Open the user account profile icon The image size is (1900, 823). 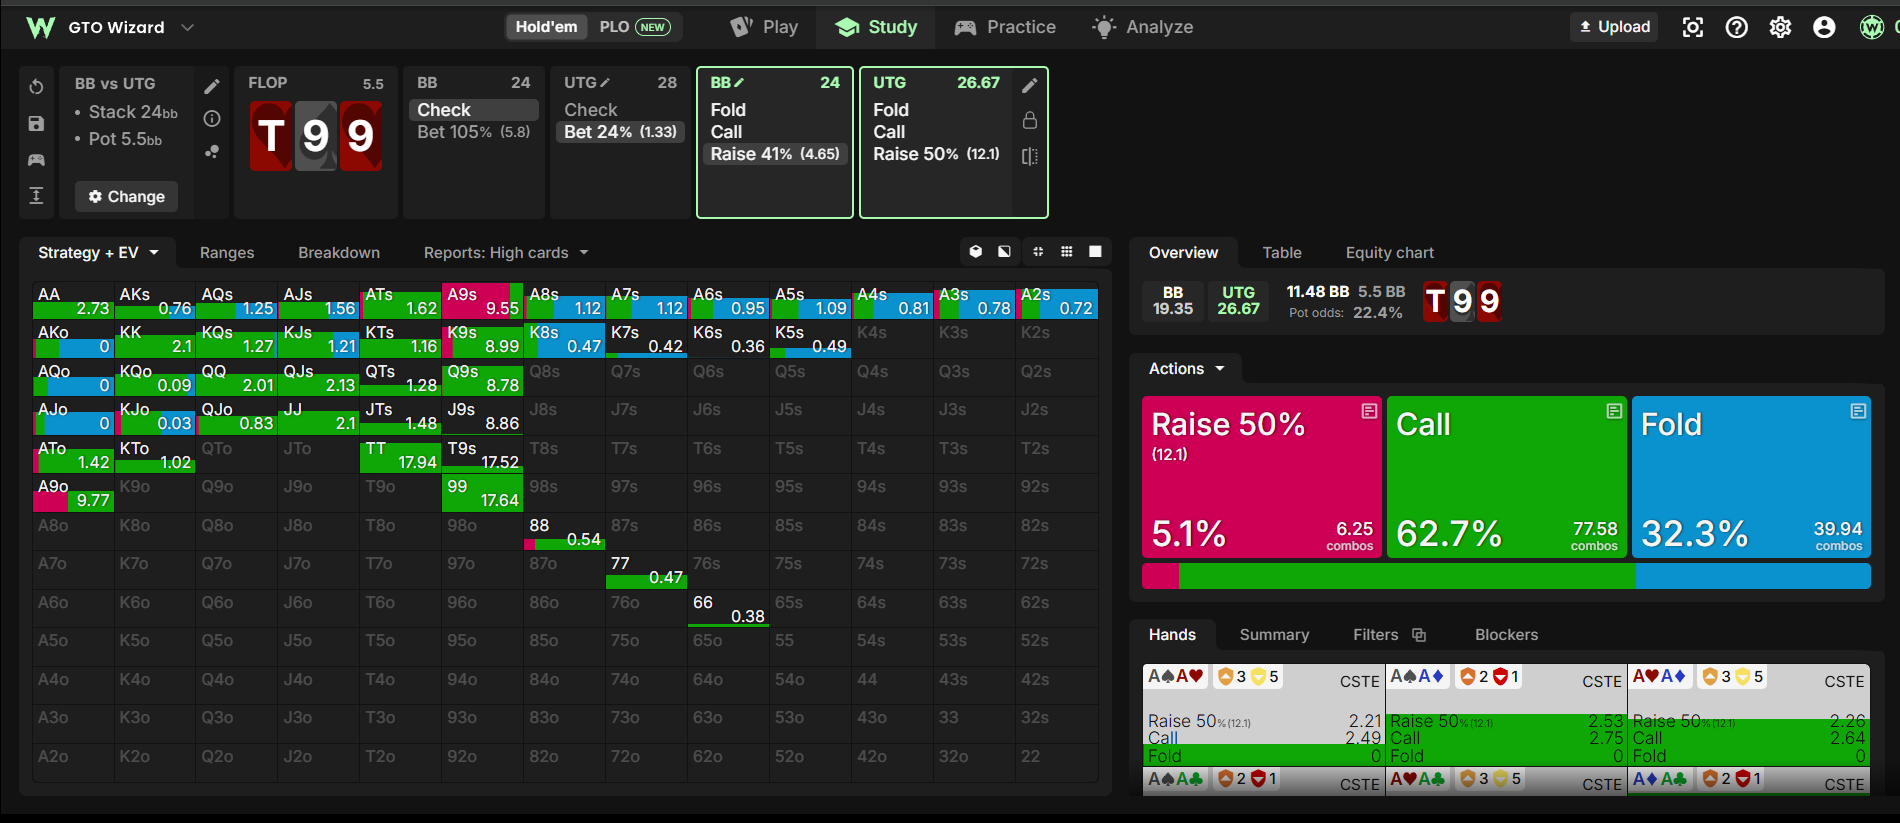[1824, 27]
